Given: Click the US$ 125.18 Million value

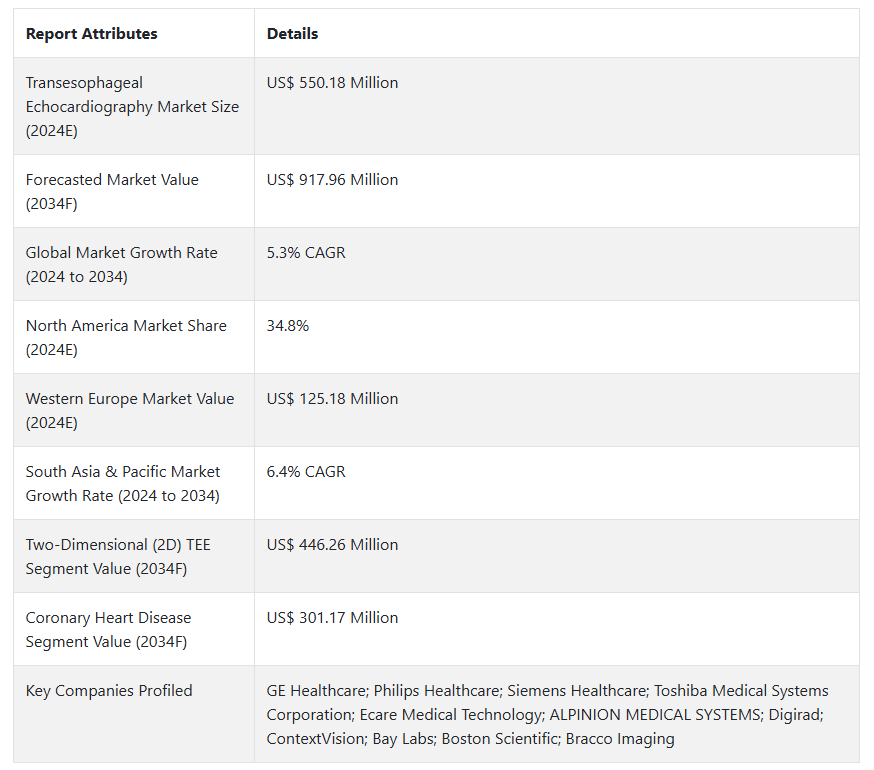Looking at the screenshot, I should pyautogui.click(x=332, y=399).
